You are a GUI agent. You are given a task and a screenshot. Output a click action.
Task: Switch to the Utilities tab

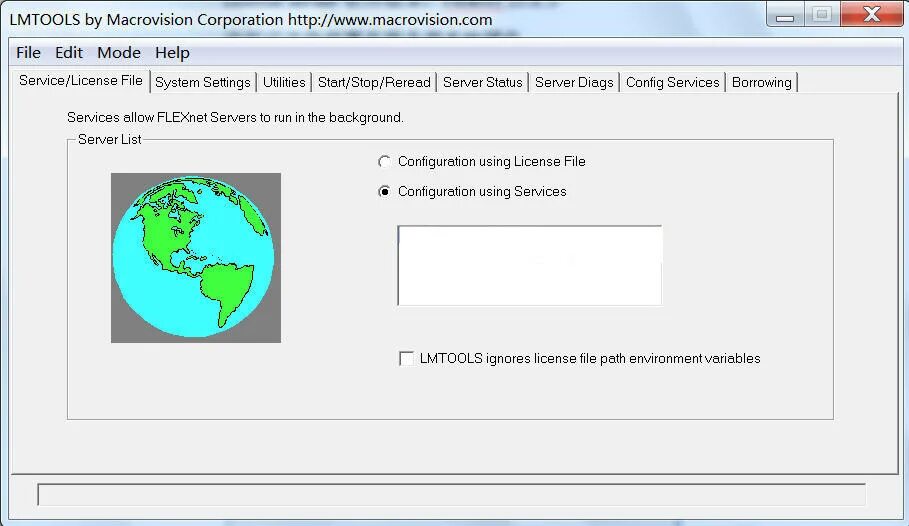pyautogui.click(x=284, y=82)
